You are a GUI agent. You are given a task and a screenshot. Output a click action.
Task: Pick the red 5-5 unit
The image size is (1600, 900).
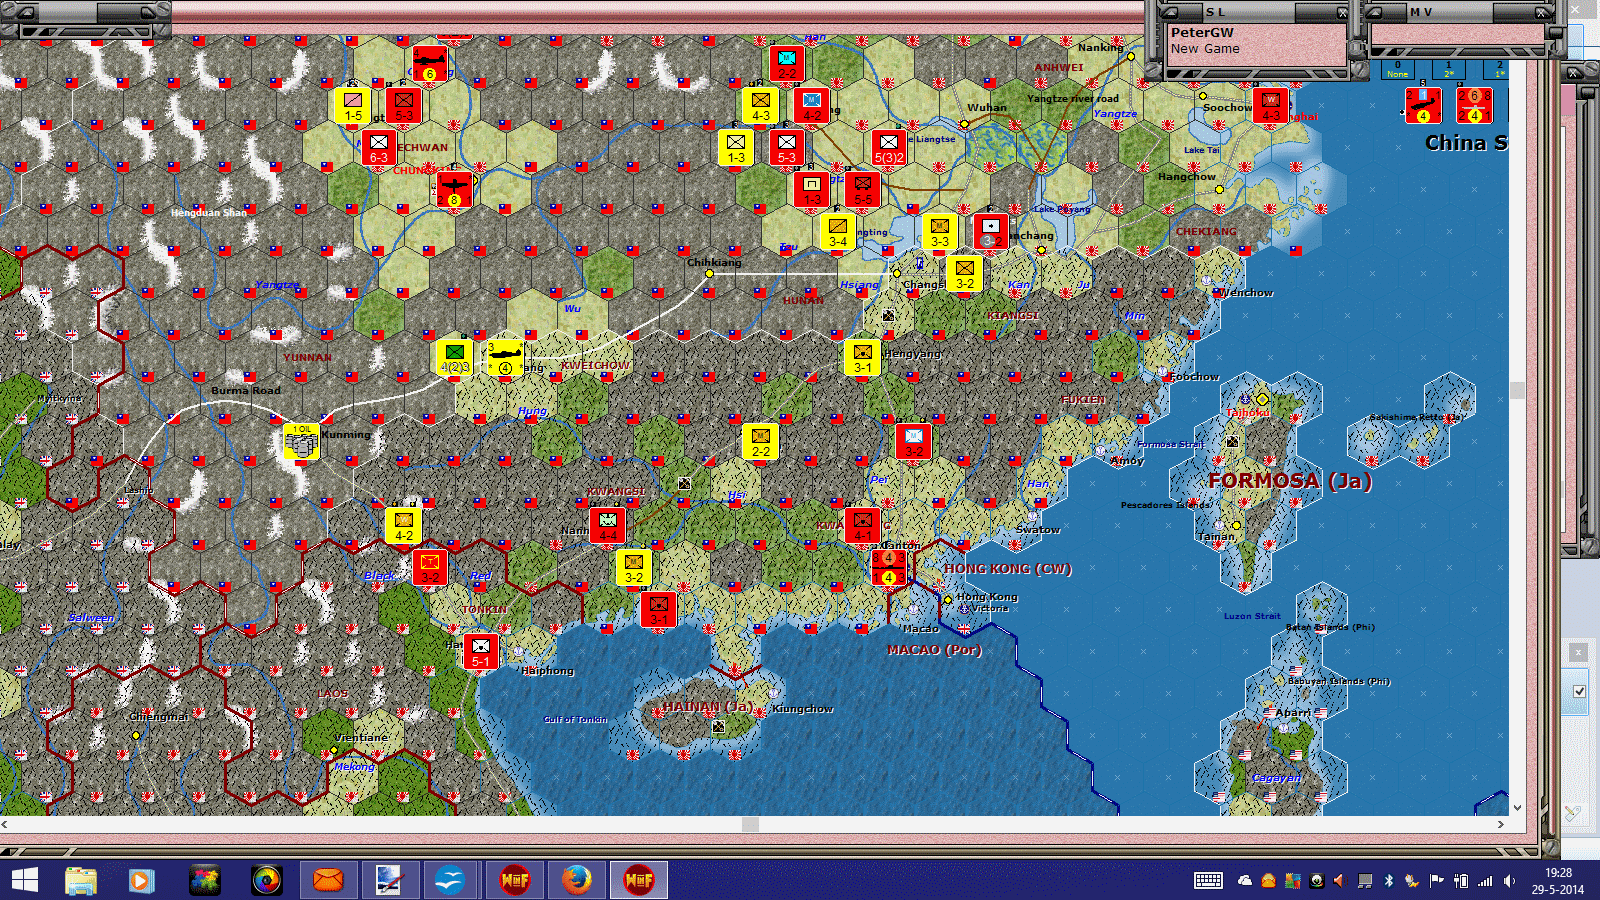click(x=863, y=189)
